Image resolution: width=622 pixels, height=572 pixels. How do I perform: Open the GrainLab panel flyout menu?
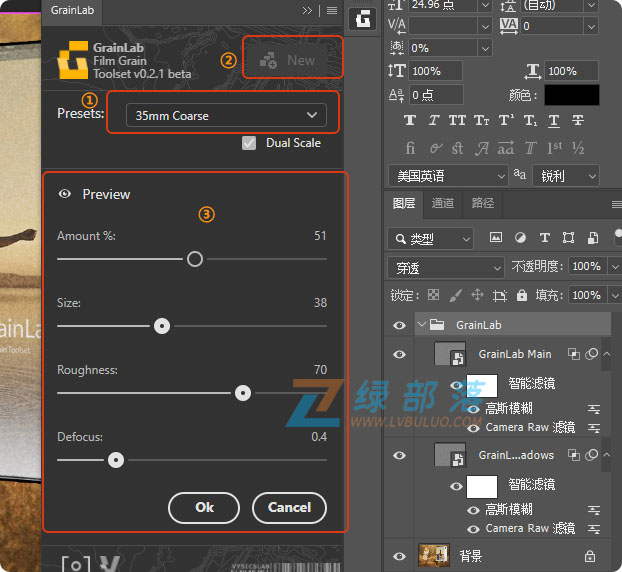click(x=332, y=11)
